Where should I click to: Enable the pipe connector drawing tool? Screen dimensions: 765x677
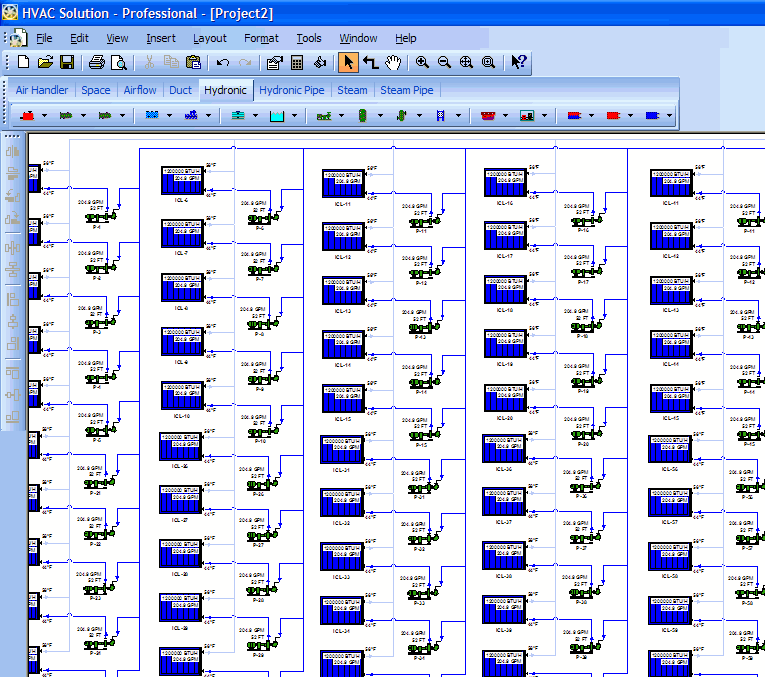(x=371, y=62)
